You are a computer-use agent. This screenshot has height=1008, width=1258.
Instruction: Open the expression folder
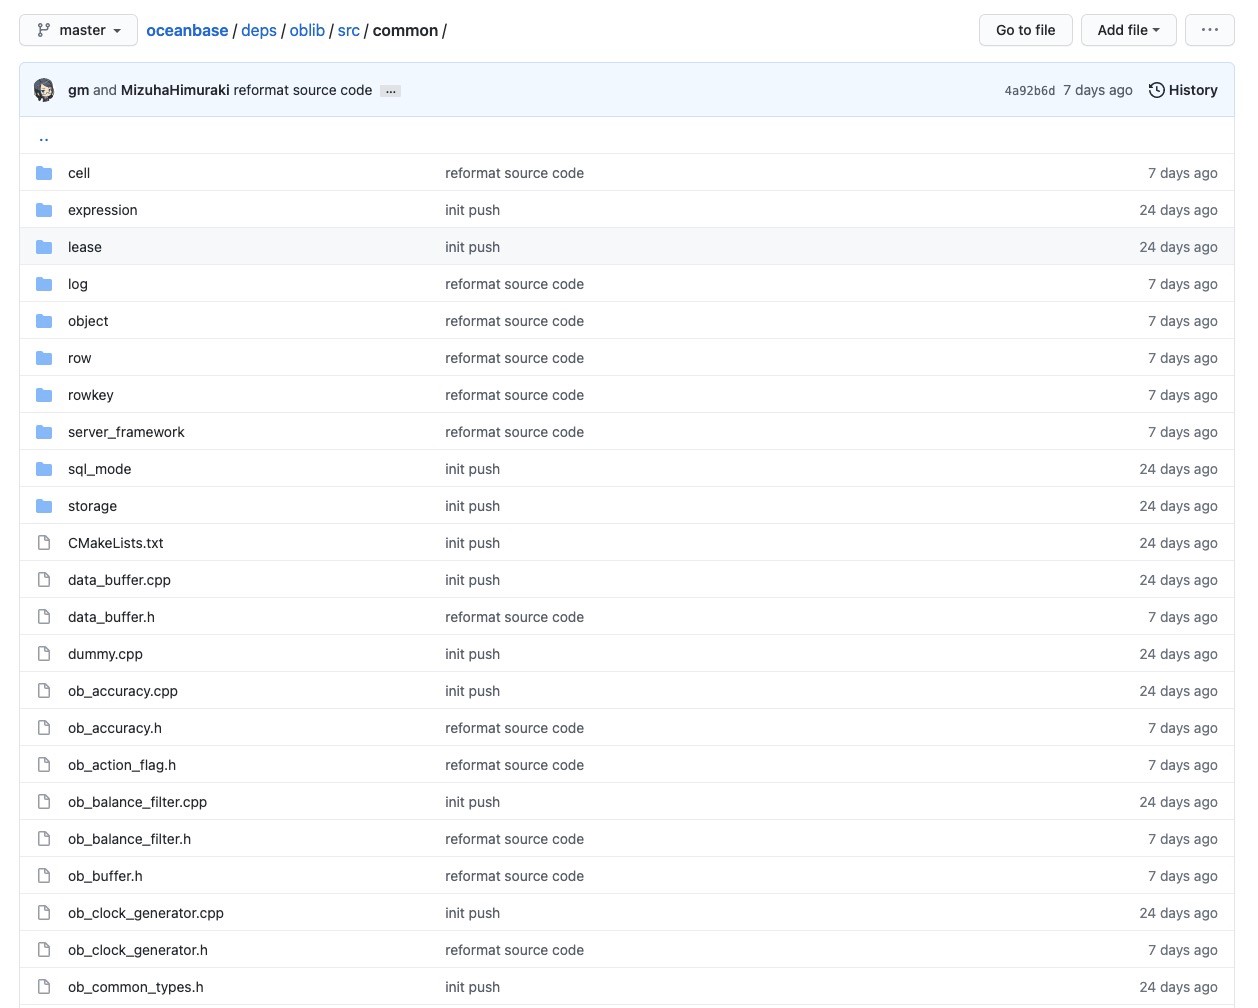103,210
